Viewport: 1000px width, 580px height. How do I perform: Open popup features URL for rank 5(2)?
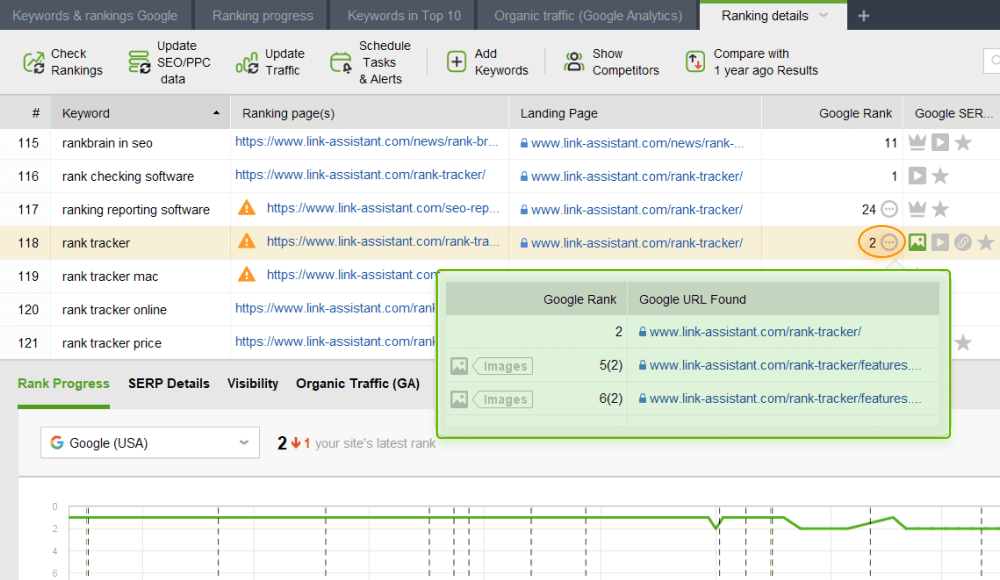point(785,365)
